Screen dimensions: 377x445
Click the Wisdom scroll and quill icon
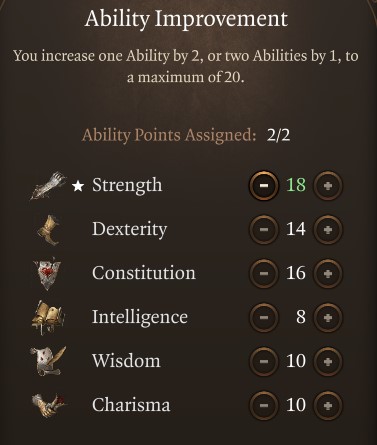48,361
